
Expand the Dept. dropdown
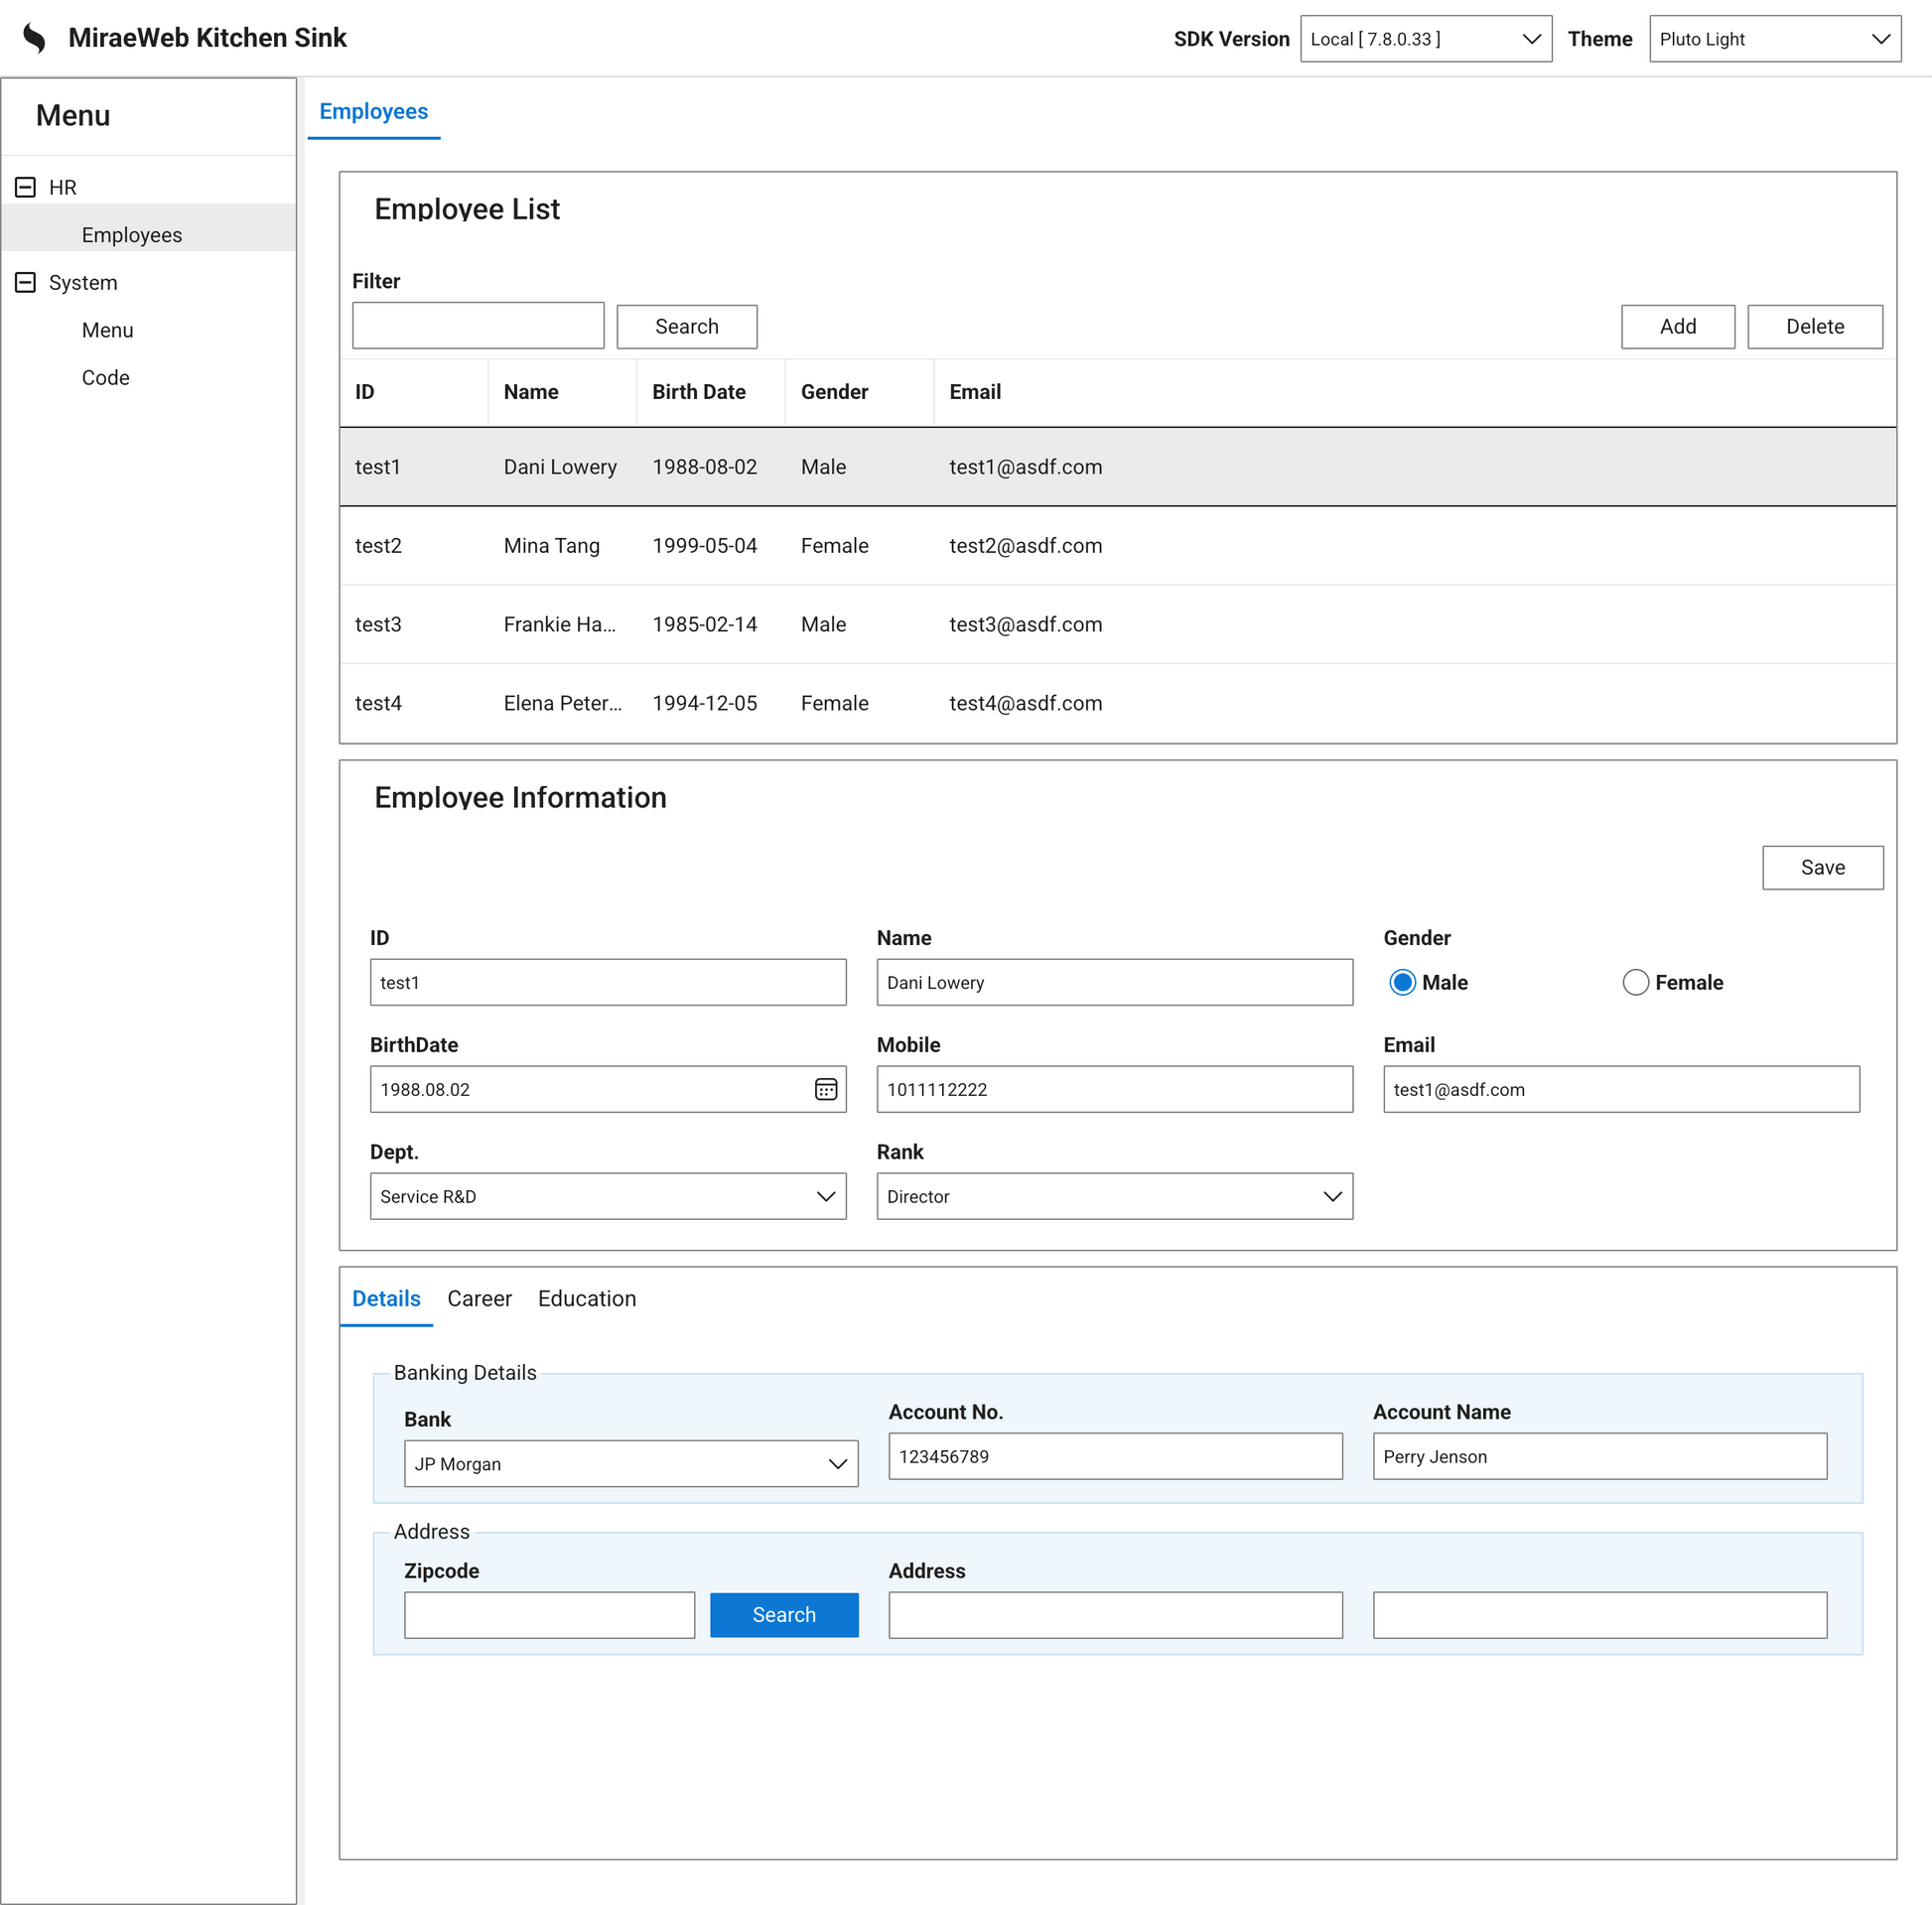pyautogui.click(x=607, y=1196)
